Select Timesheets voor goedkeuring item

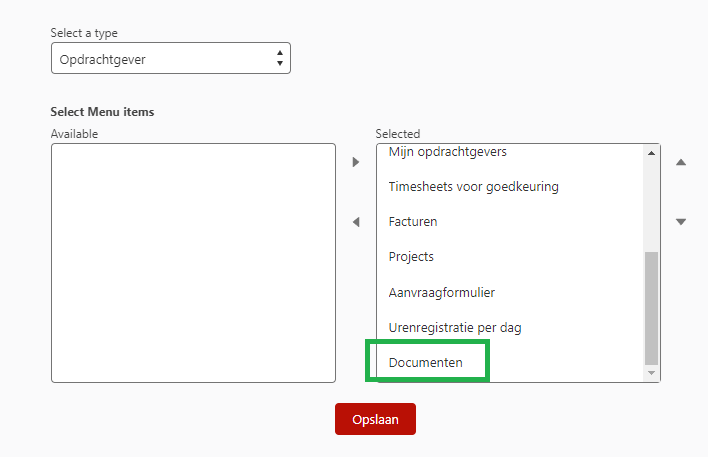[x=473, y=186]
